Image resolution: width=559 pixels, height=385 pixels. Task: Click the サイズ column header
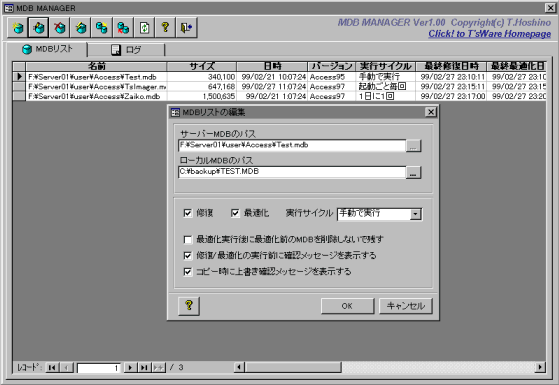point(201,66)
